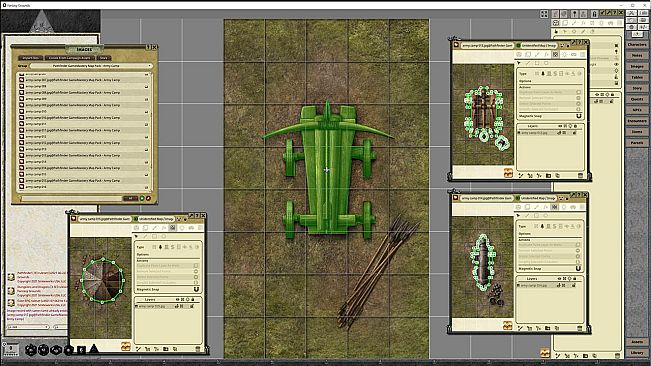Select arrow pointer tool in lower-right image window

coord(518,216)
